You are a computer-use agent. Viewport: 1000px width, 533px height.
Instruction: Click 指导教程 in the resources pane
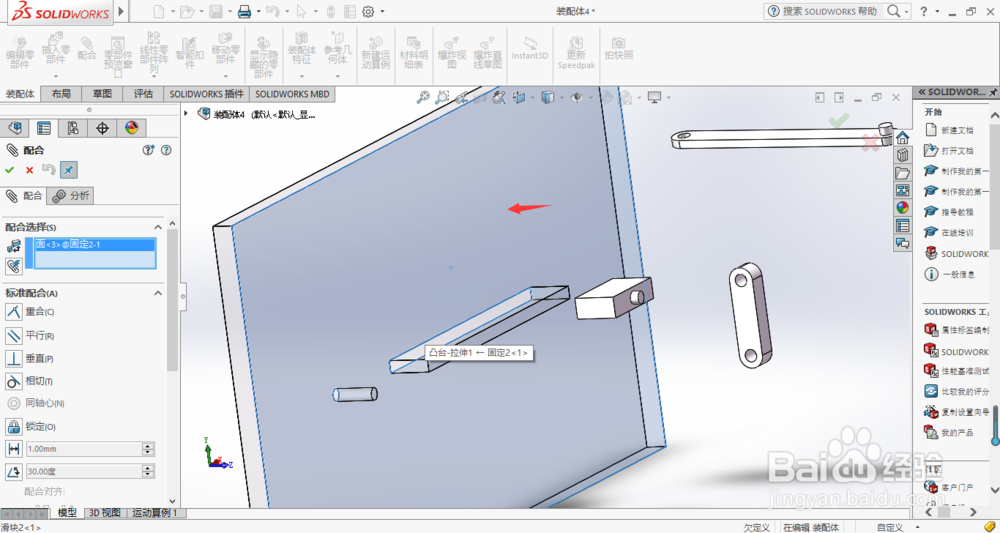(x=957, y=212)
